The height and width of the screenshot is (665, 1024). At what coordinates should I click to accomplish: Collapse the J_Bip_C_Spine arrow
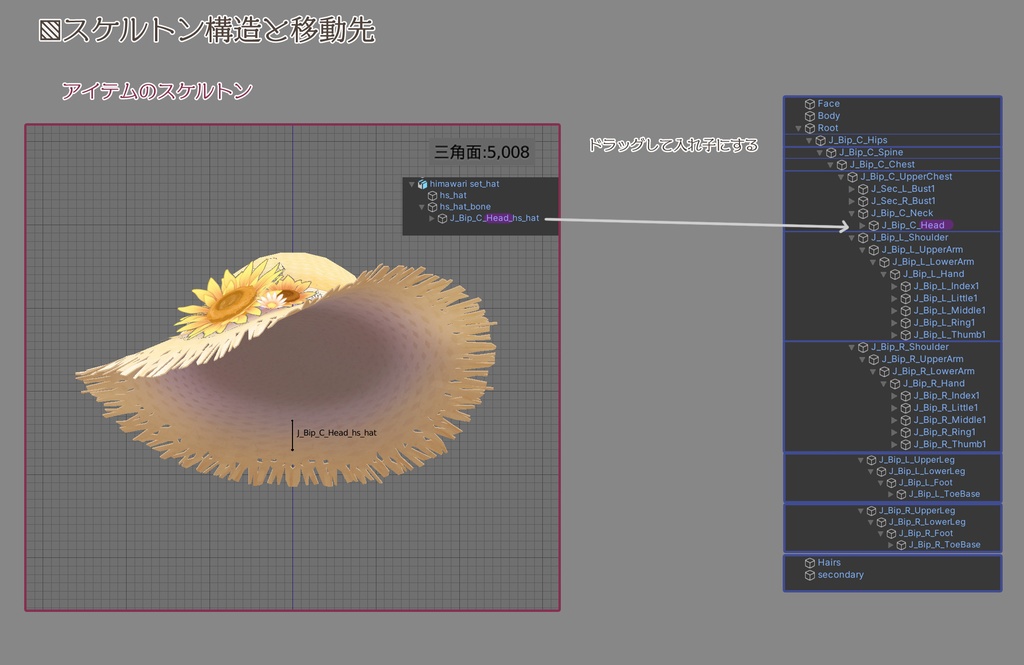(x=820, y=152)
